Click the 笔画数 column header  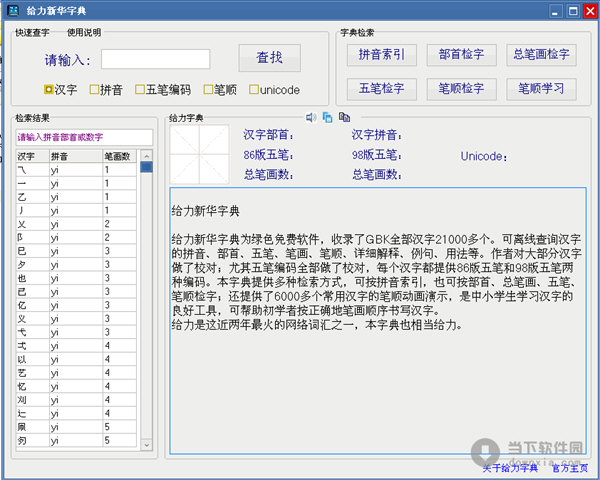119,156
